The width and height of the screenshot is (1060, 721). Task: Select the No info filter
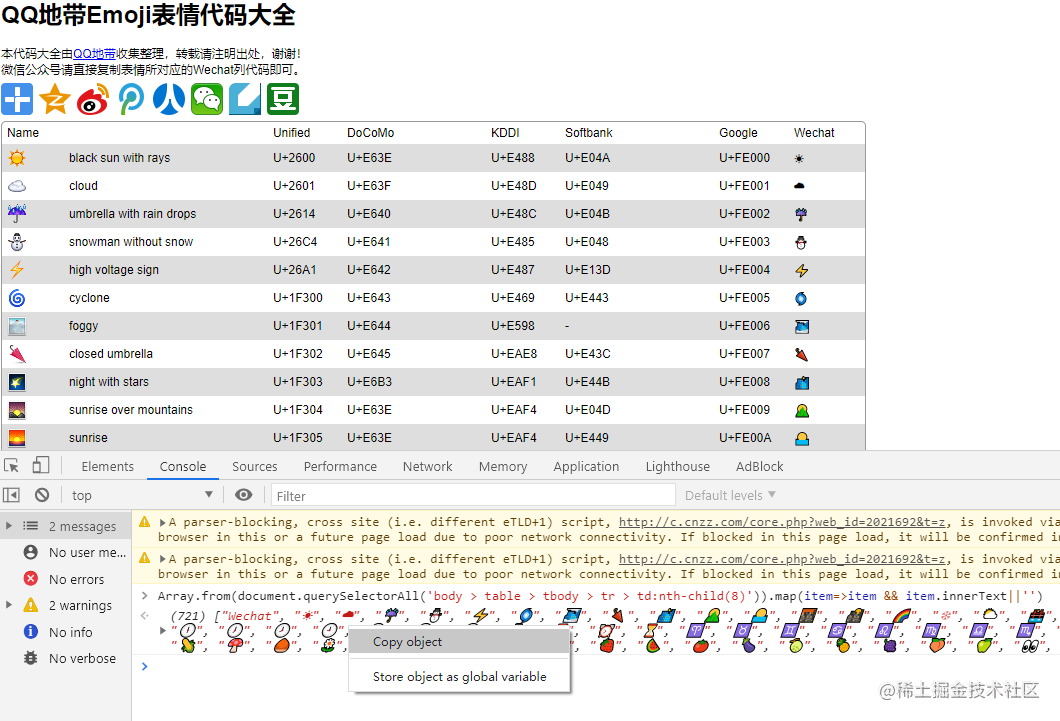pos(66,632)
